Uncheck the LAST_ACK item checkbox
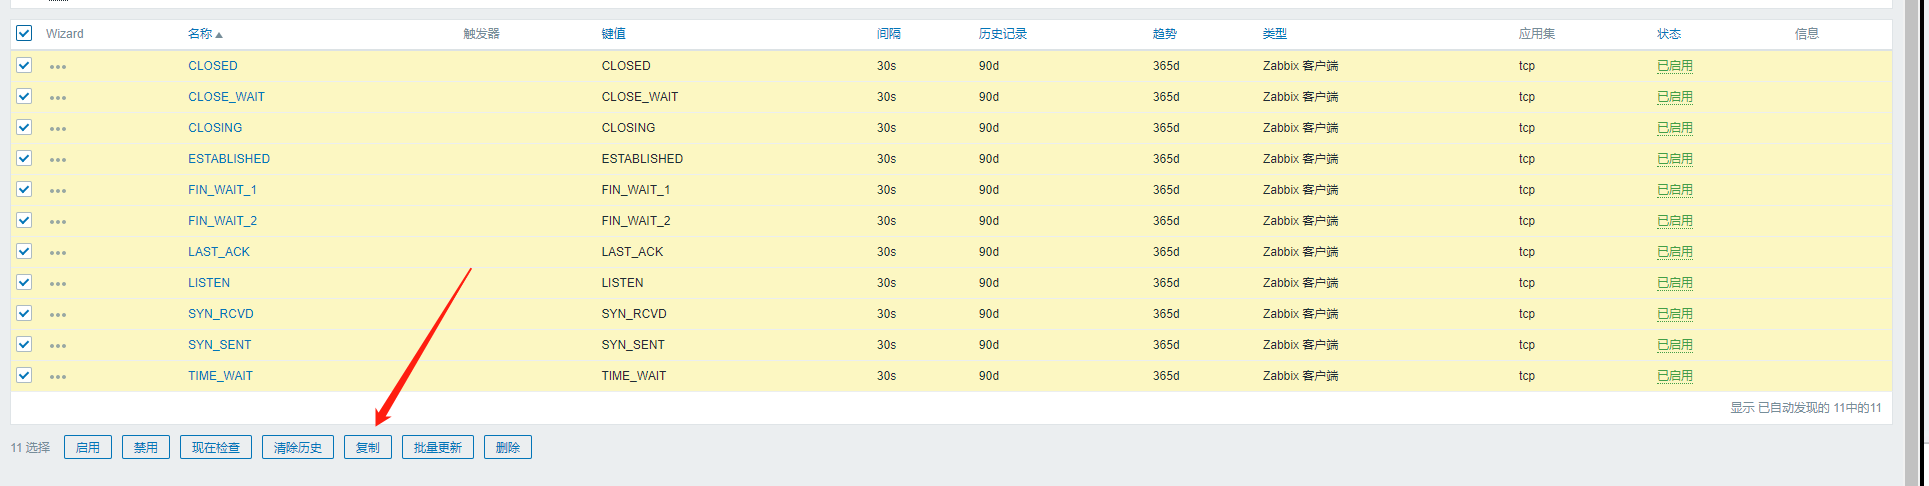Screen dimensions: 1929x486 point(24,251)
